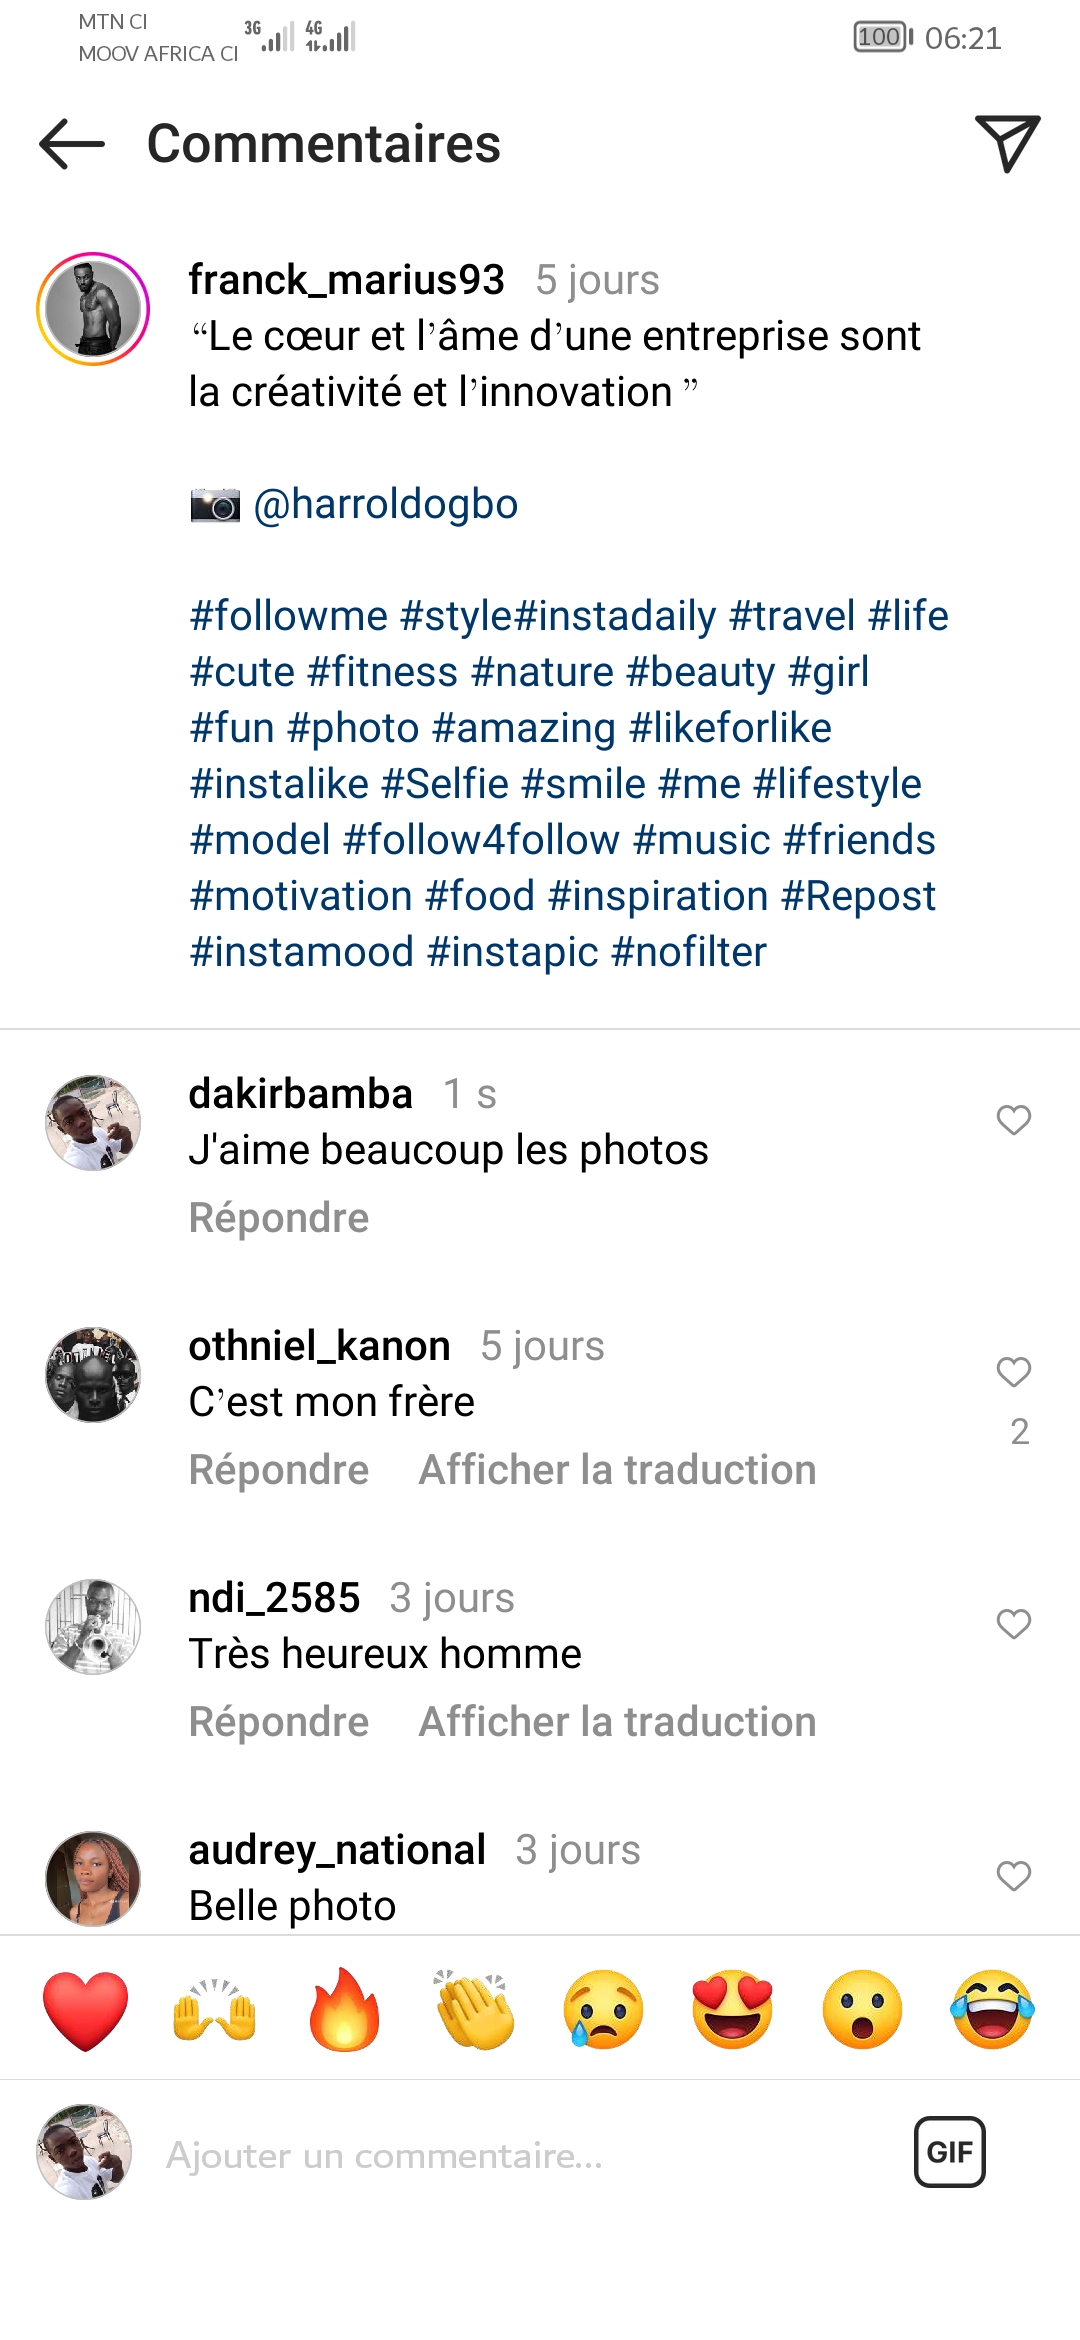Open the GIF picker button
Viewport: 1080px width, 2340px height.
point(949,2152)
